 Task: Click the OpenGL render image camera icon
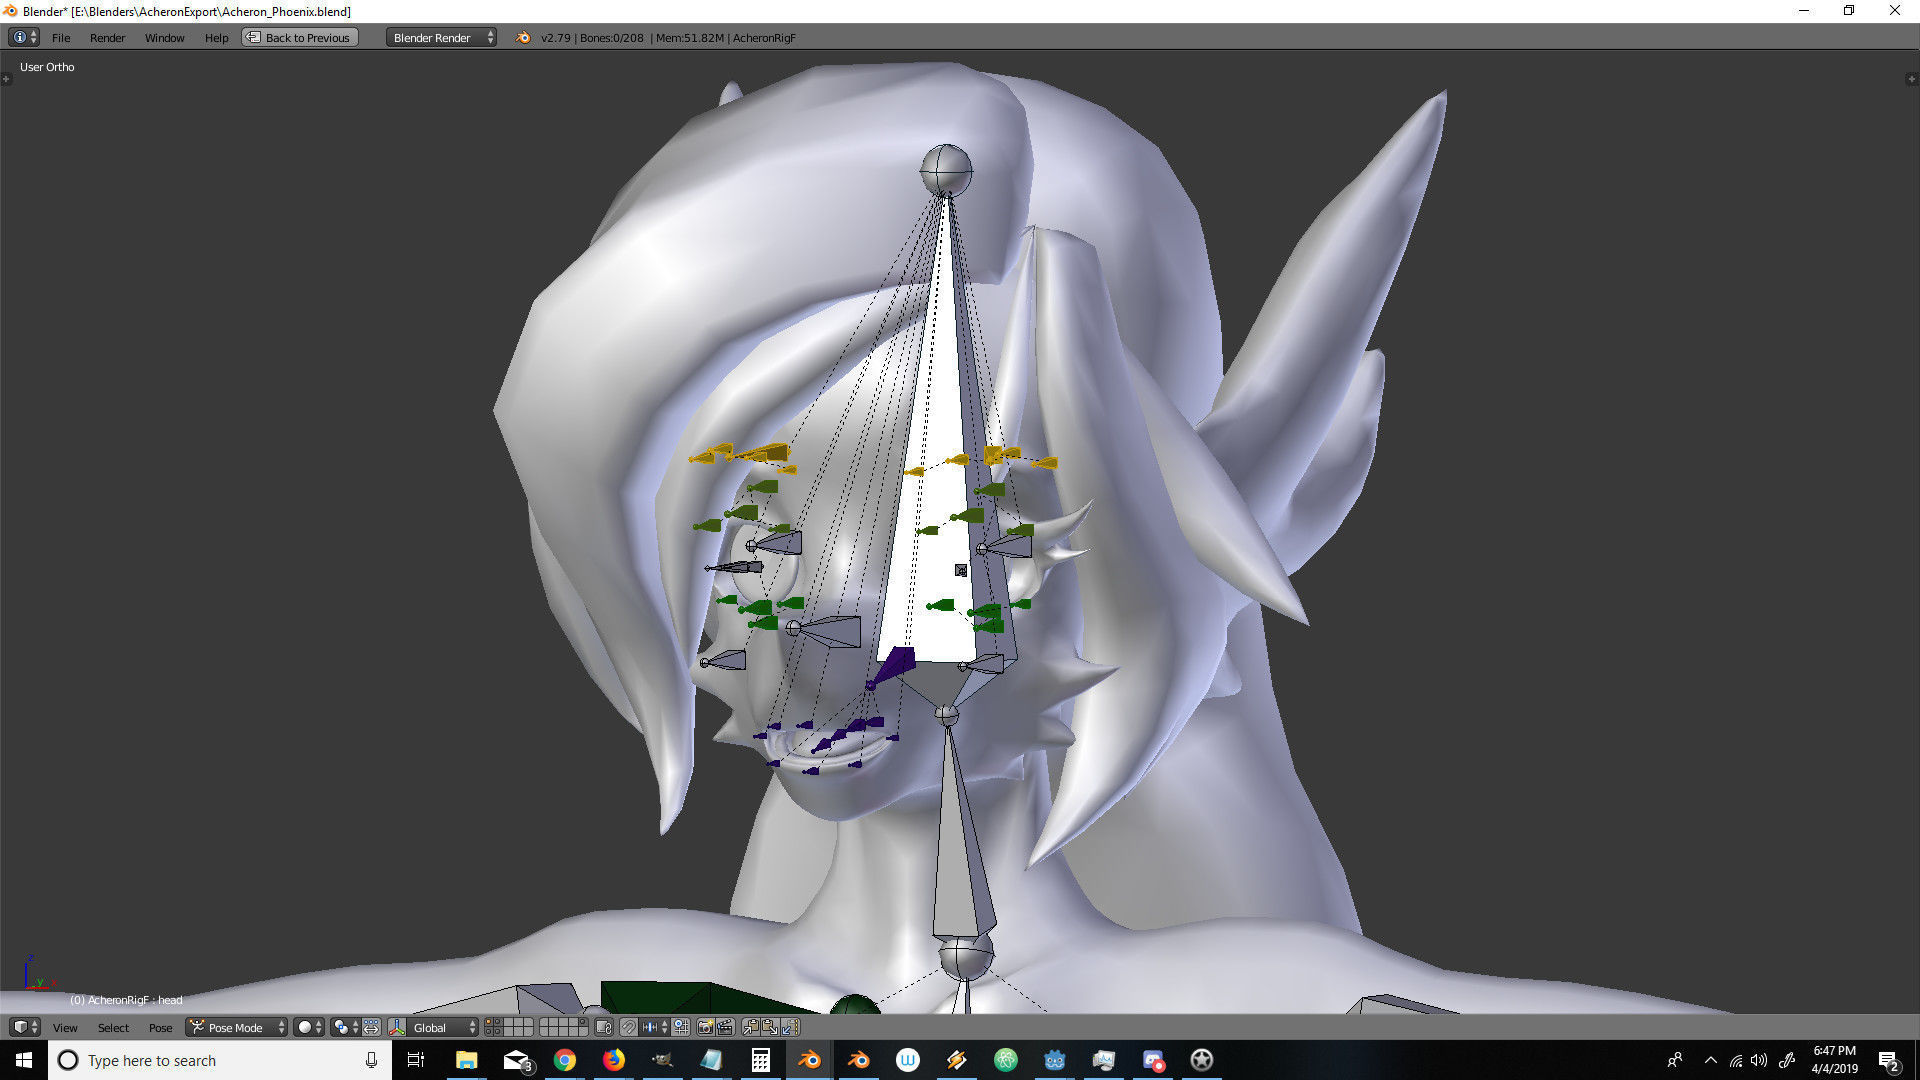(x=706, y=1027)
